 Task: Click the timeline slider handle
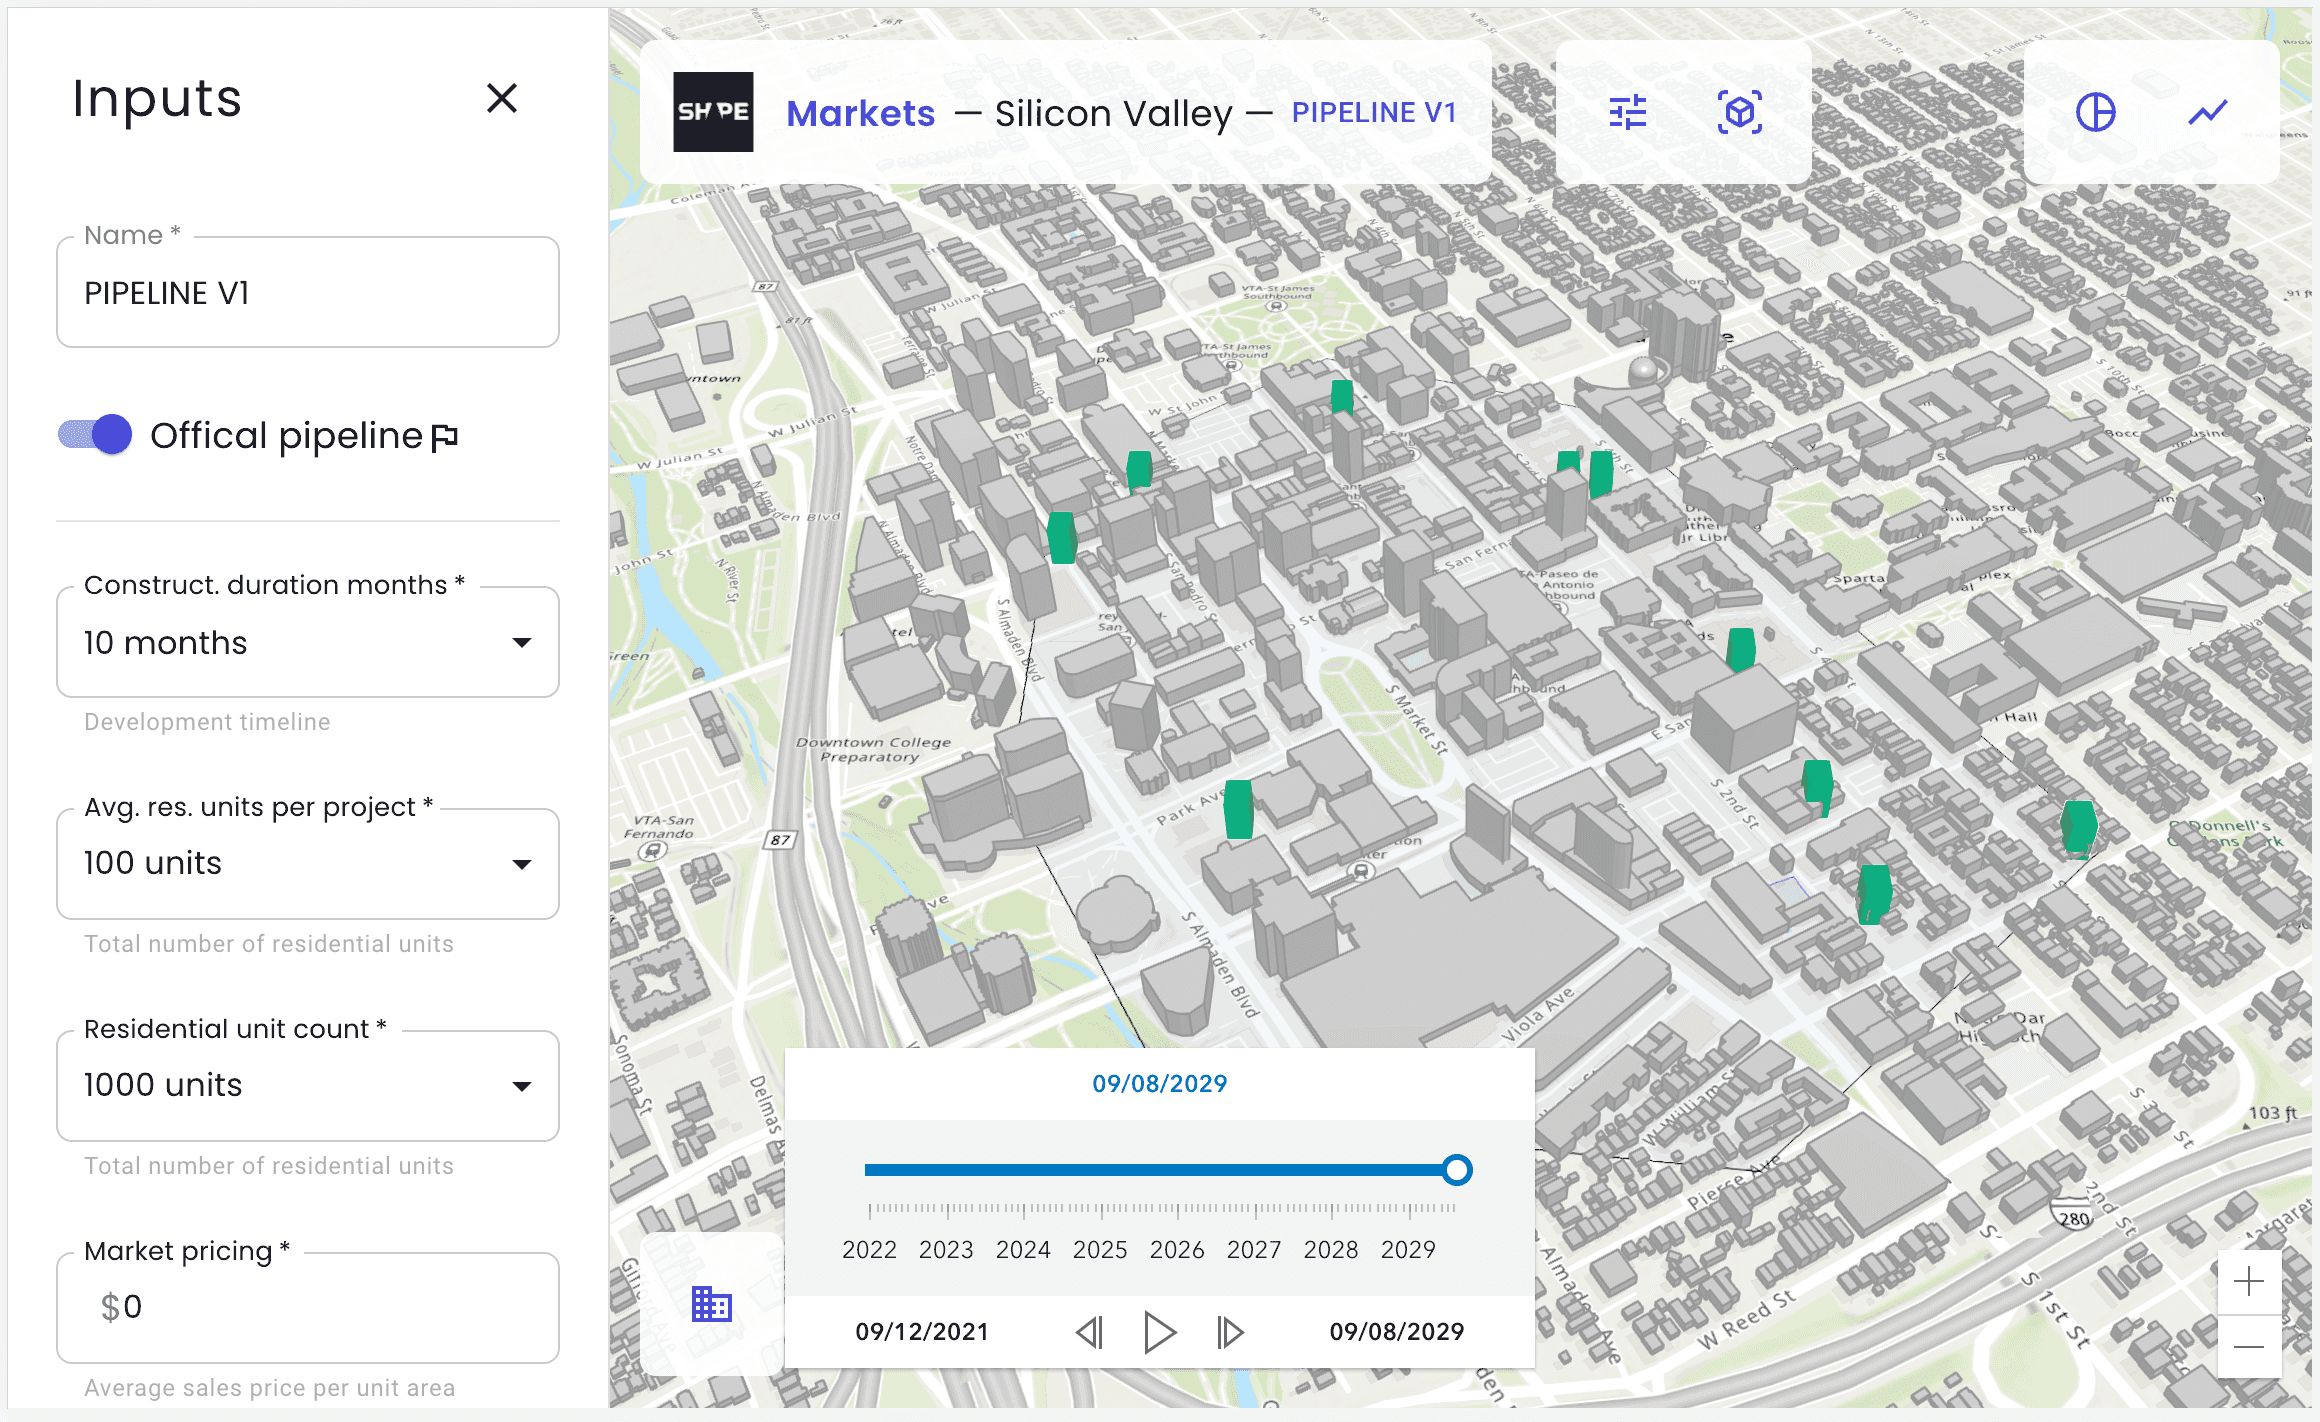[x=1457, y=1169]
